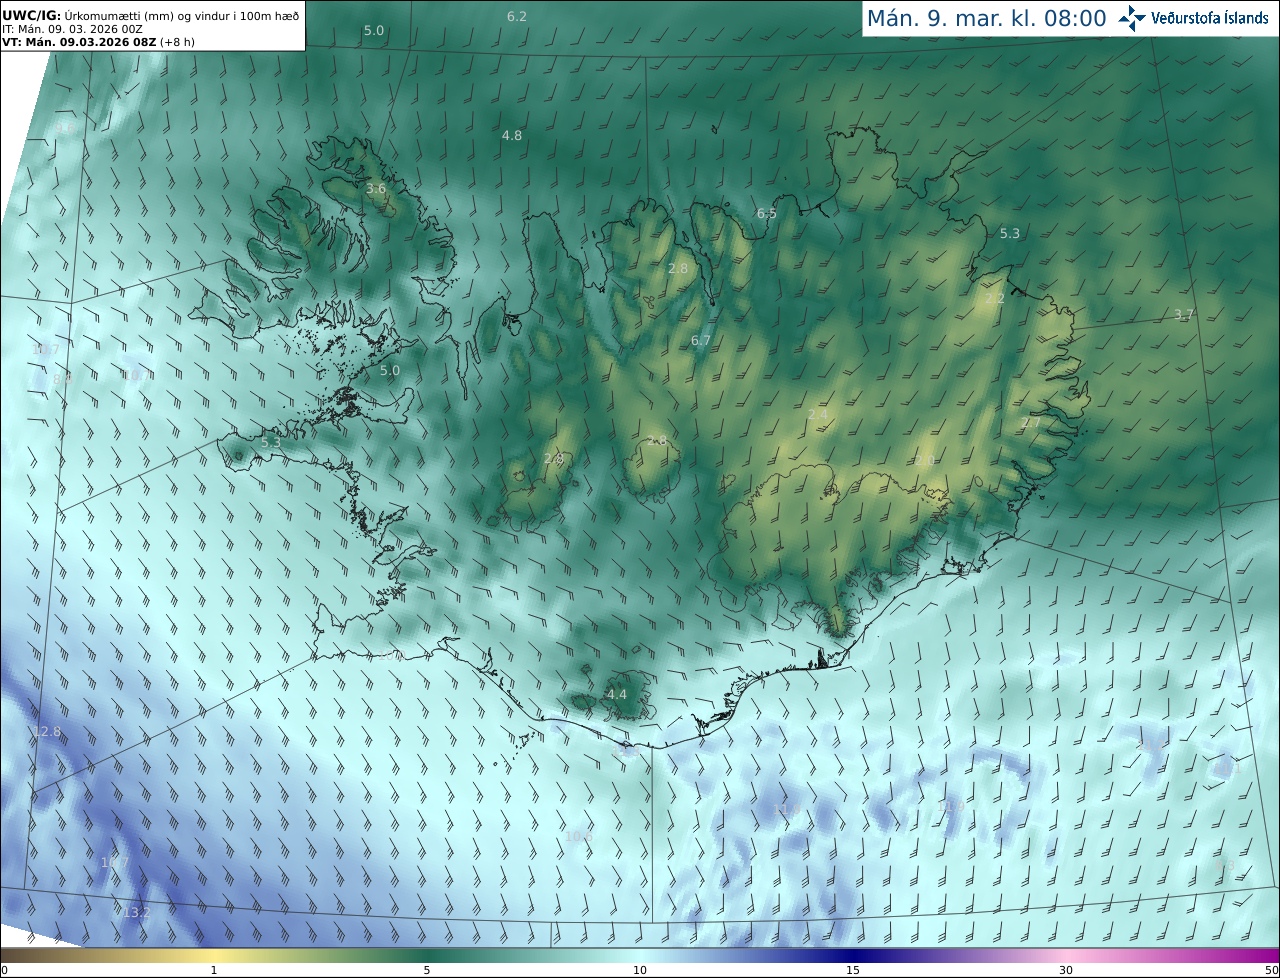The image size is (1280, 978).
Task: Click the 4.8 value north of Iceland
Action: click(512, 135)
